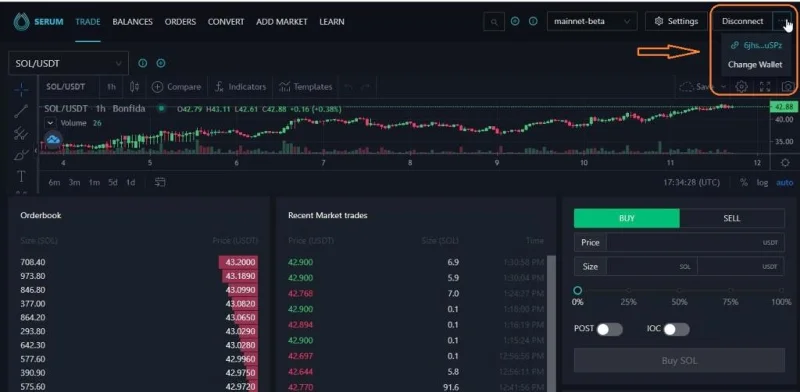Set order size slider to 100%
Viewport: 800px width, 392px height.
[781, 290]
